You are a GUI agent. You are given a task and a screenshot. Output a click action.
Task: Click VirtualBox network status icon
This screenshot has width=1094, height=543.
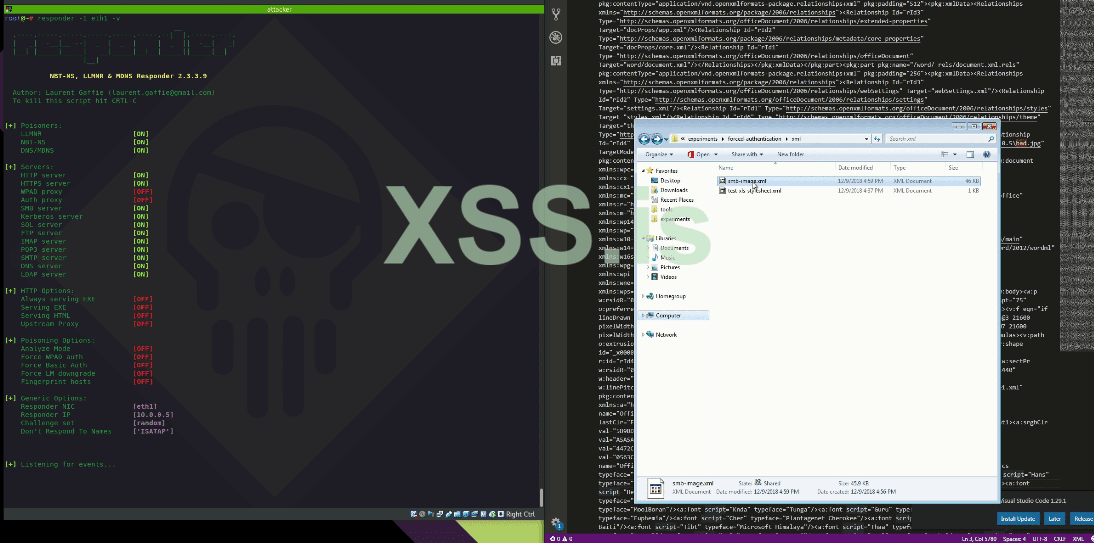pyautogui.click(x=440, y=514)
